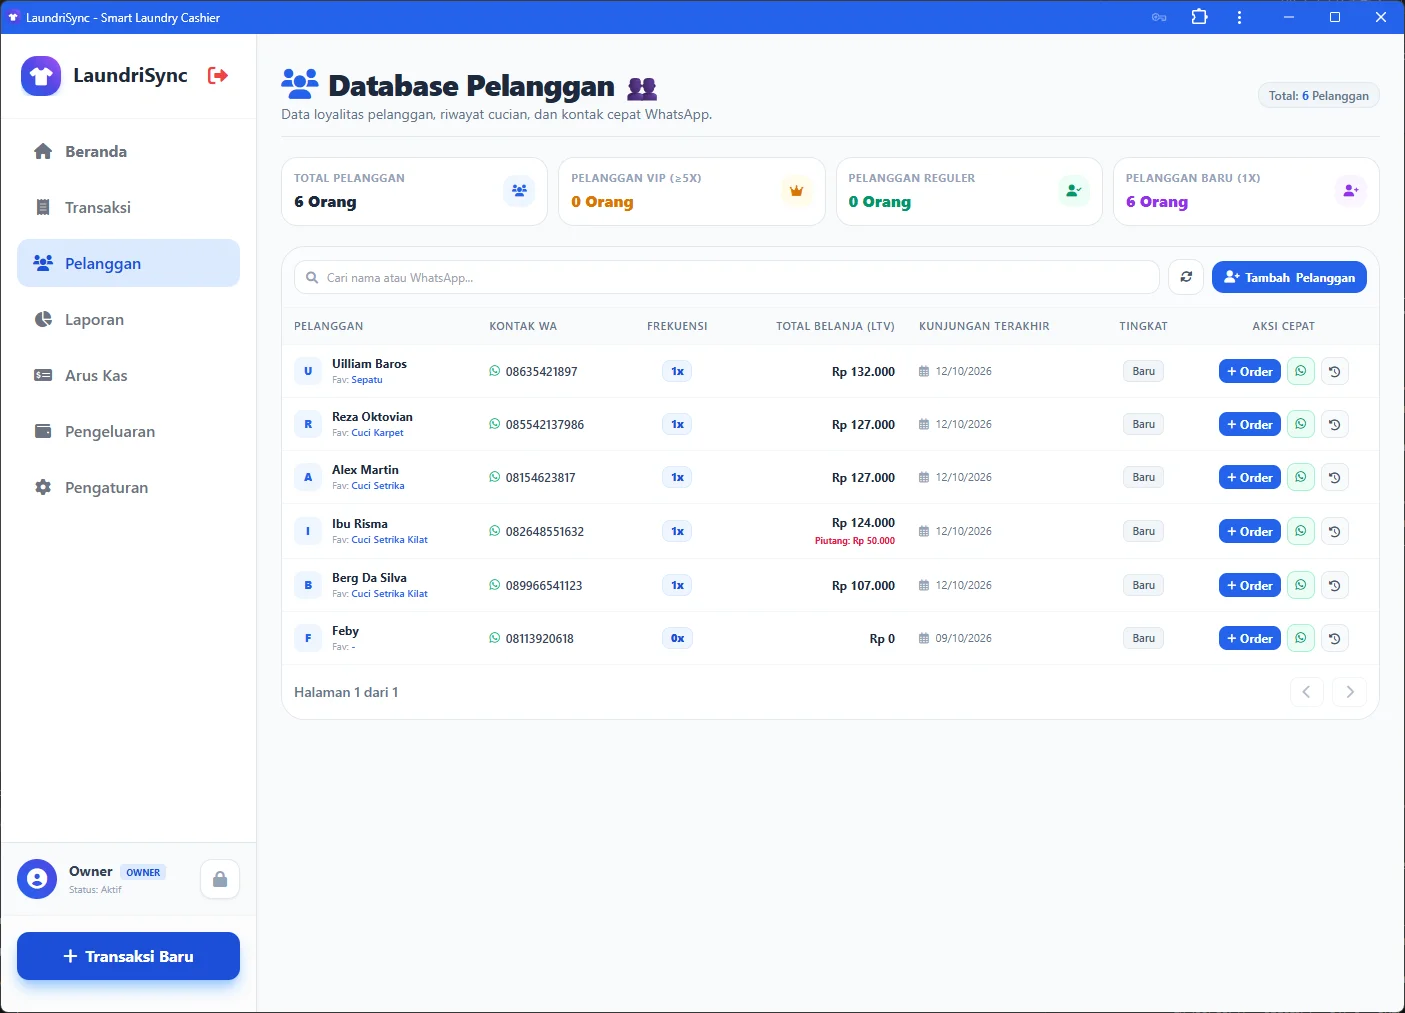Click Transaksi Baru button
This screenshot has height=1013, width=1405.
click(128, 956)
